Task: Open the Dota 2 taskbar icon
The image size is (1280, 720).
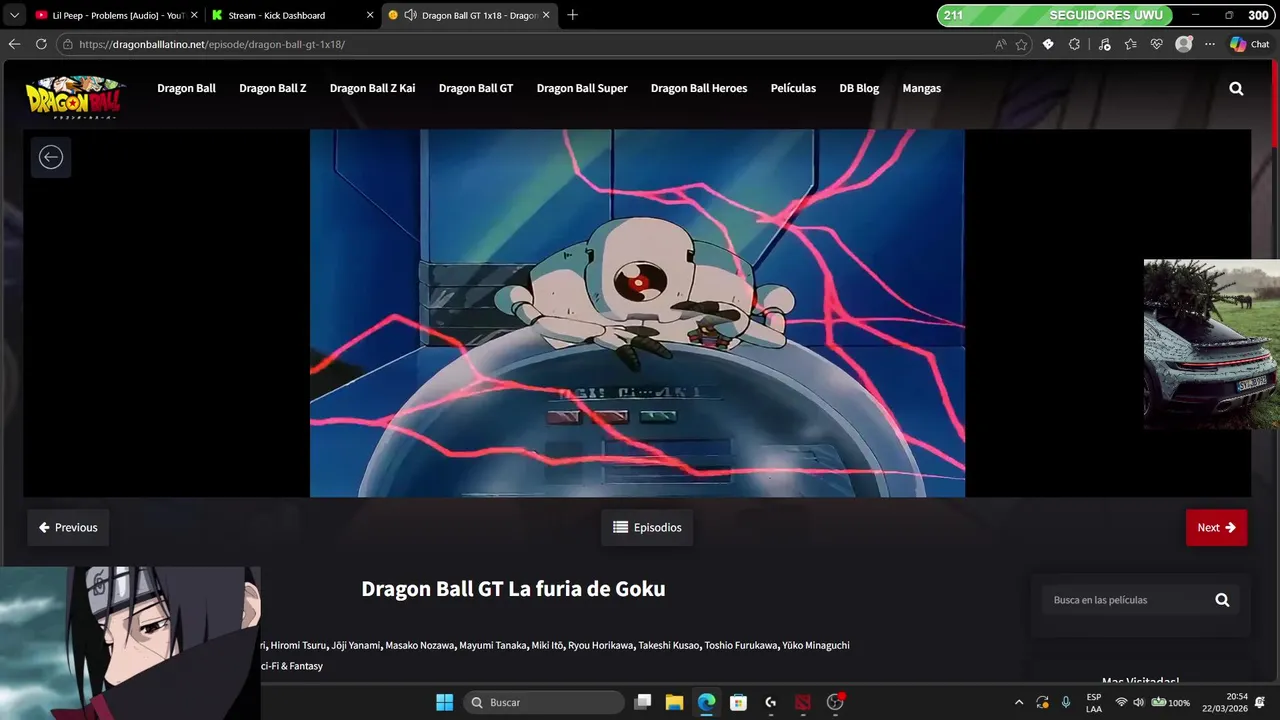Action: tap(802, 702)
